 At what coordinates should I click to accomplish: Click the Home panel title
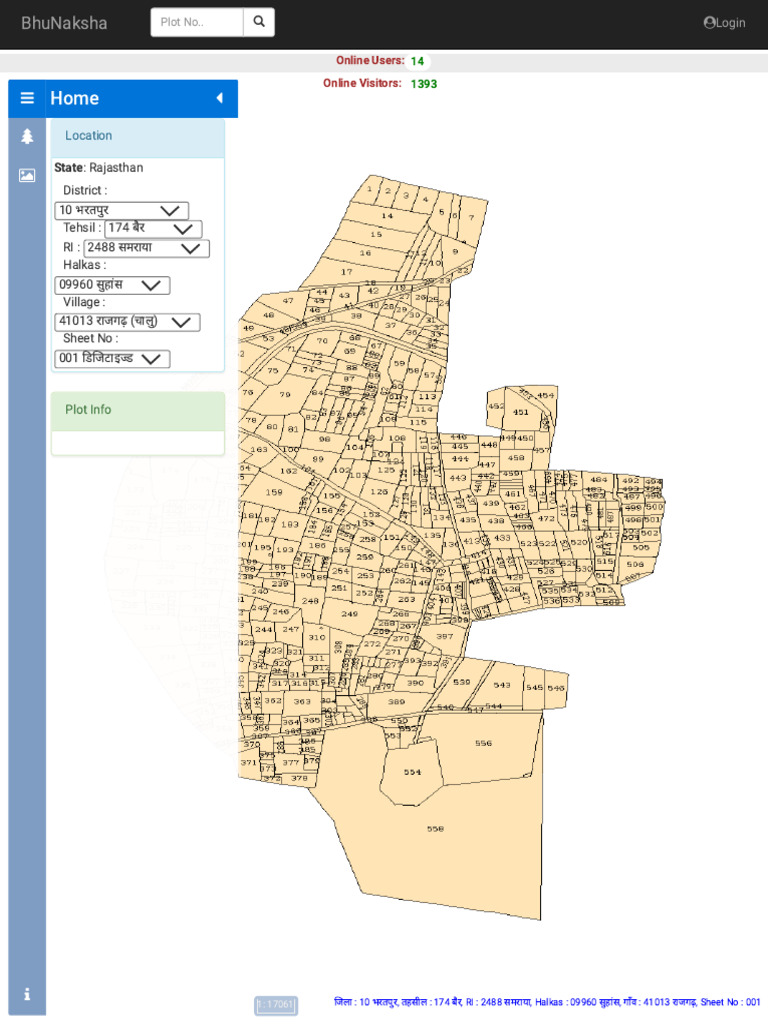click(x=74, y=99)
